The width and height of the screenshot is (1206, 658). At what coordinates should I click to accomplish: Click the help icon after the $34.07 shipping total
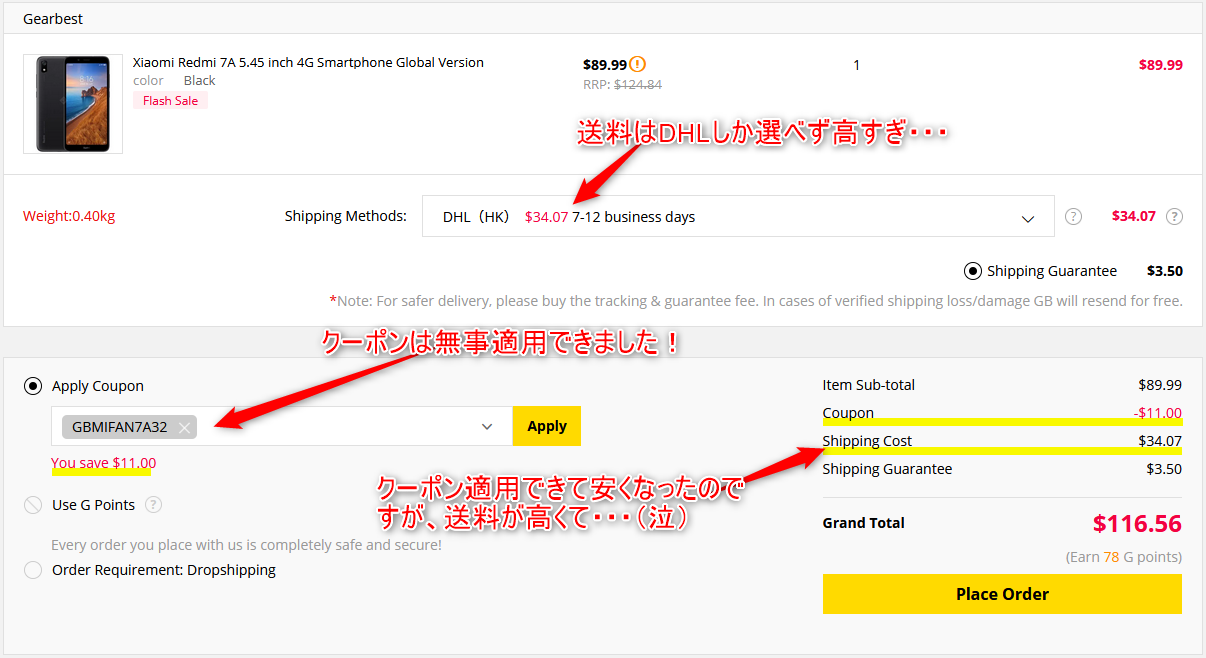coord(1175,216)
